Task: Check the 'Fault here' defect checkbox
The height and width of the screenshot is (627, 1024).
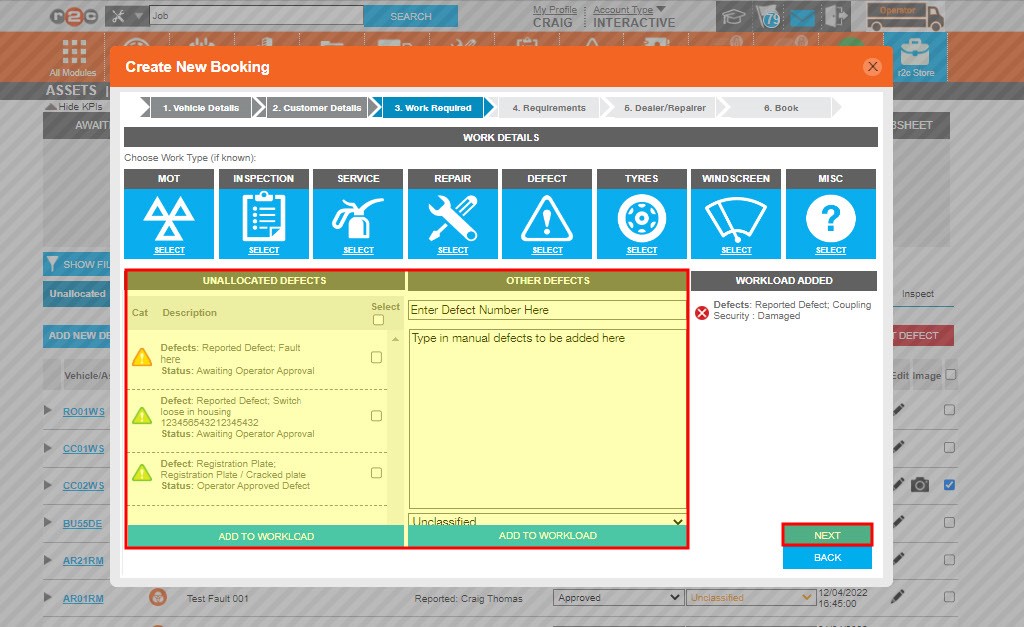Action: click(376, 357)
